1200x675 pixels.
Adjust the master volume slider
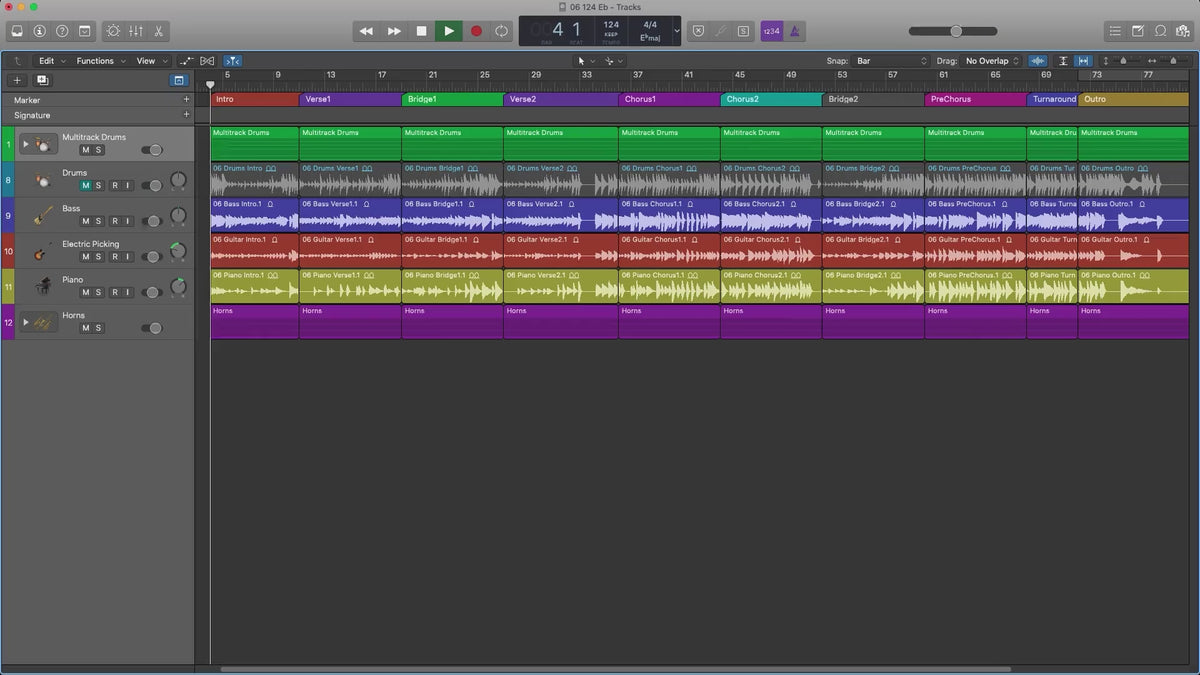coord(956,31)
